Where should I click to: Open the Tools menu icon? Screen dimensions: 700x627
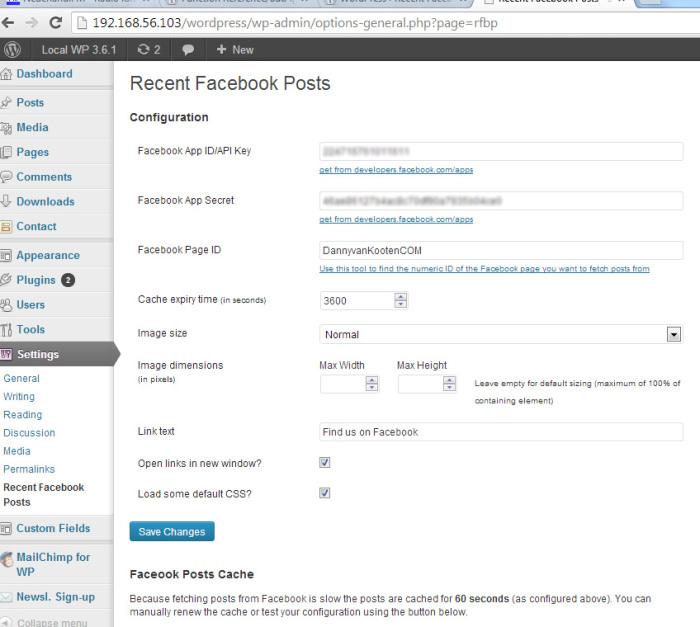click(6, 330)
